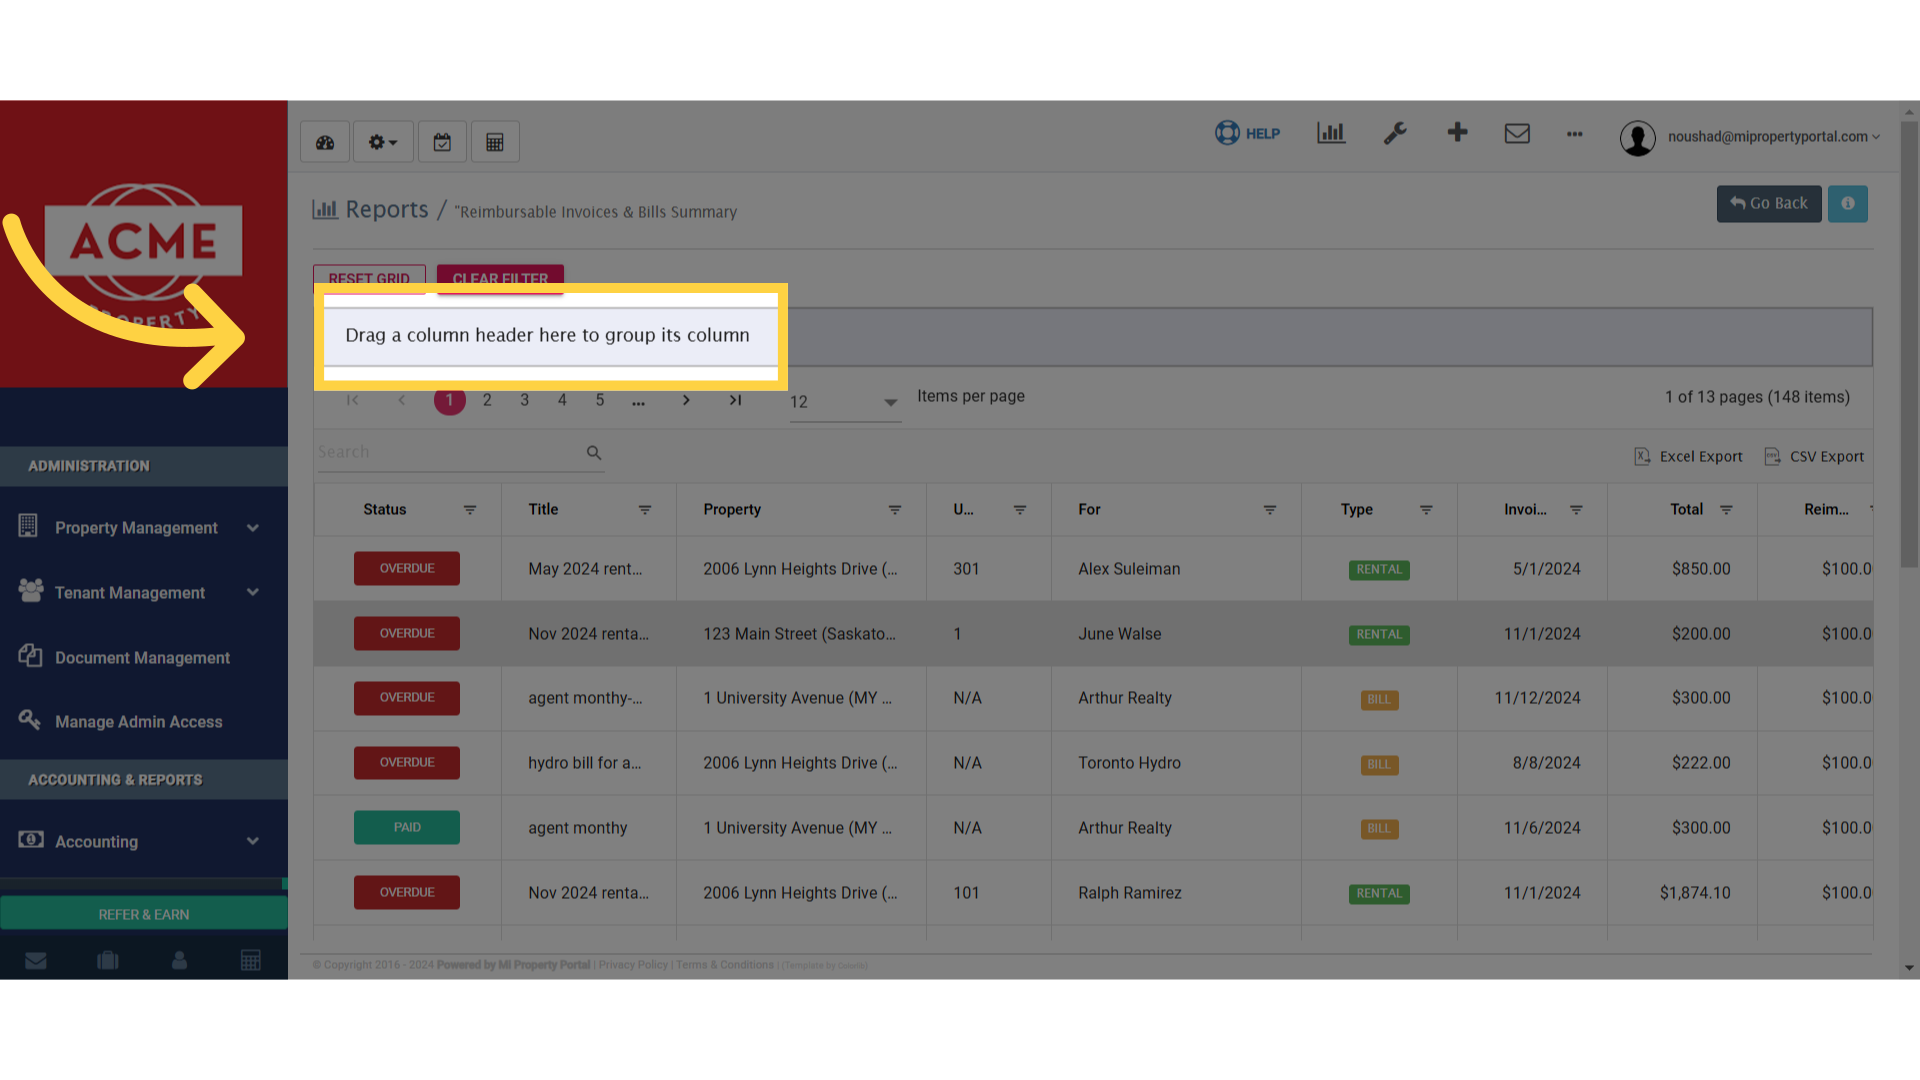Screen dimensions: 1920x1080
Task: Open the Status column filter
Action: point(470,509)
